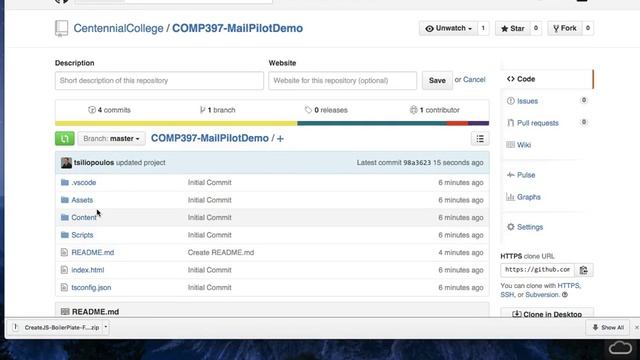Expand the downloaded zip options arrow
Image resolution: width=640 pixels, height=360 pixels.
[x=106, y=327]
